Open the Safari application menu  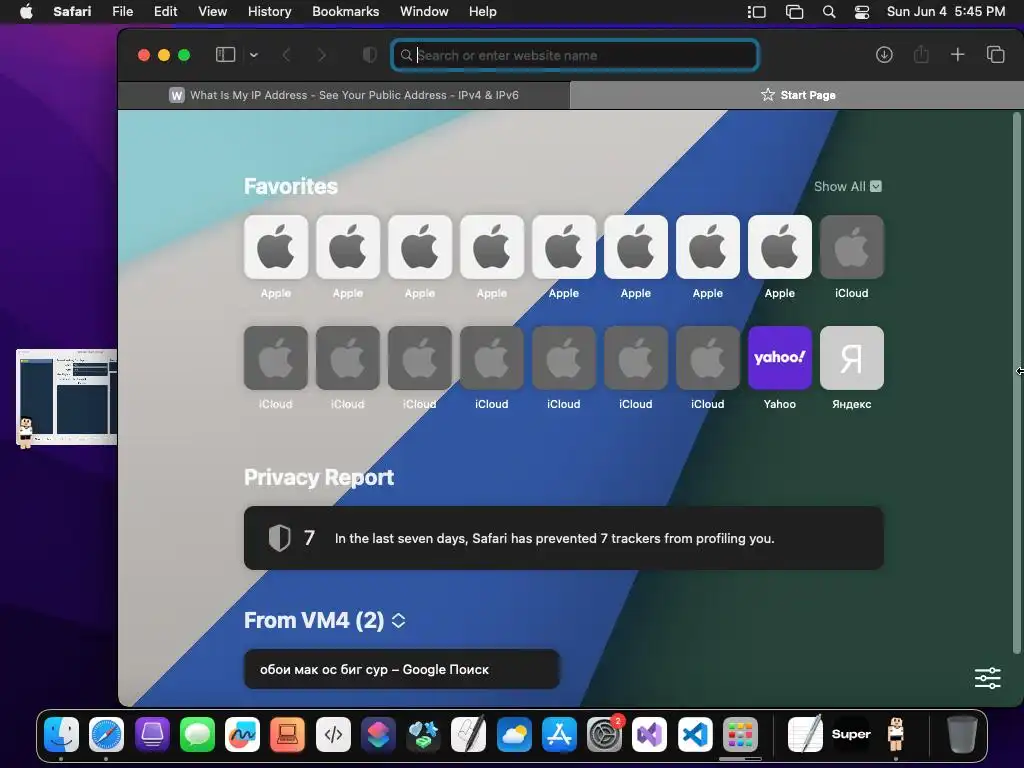[x=72, y=12]
